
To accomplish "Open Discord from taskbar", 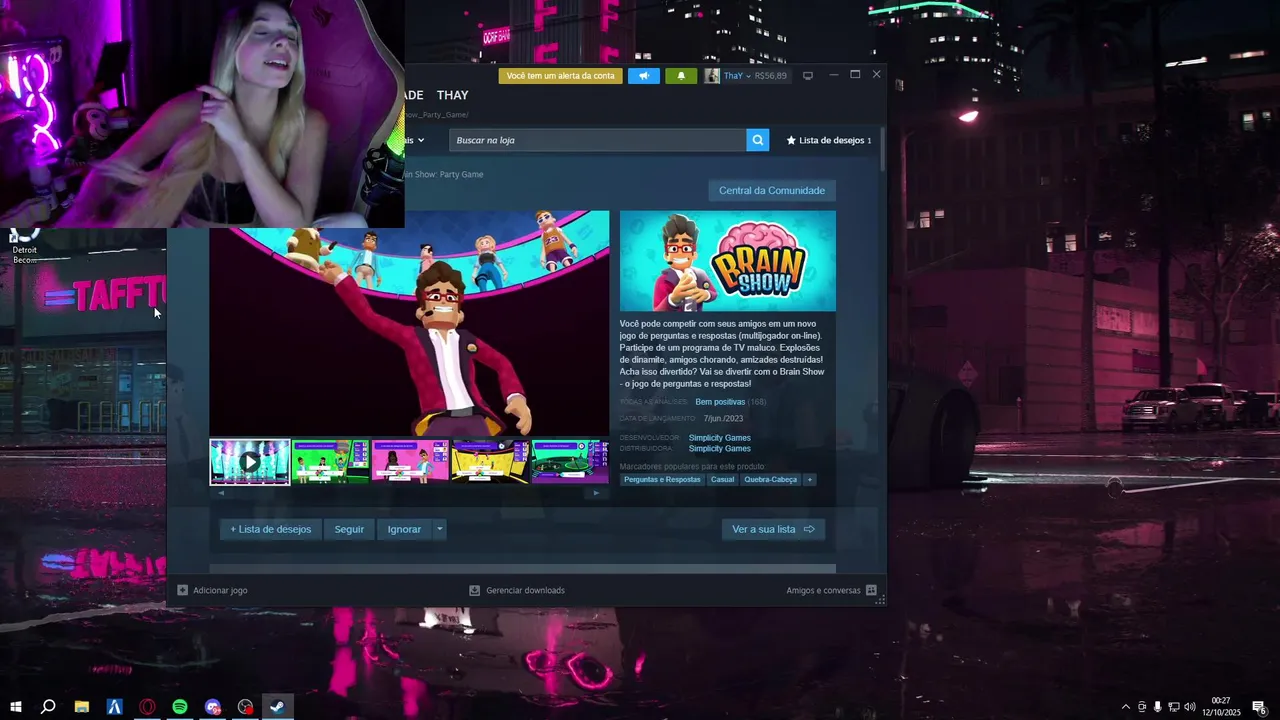I will pos(213,707).
